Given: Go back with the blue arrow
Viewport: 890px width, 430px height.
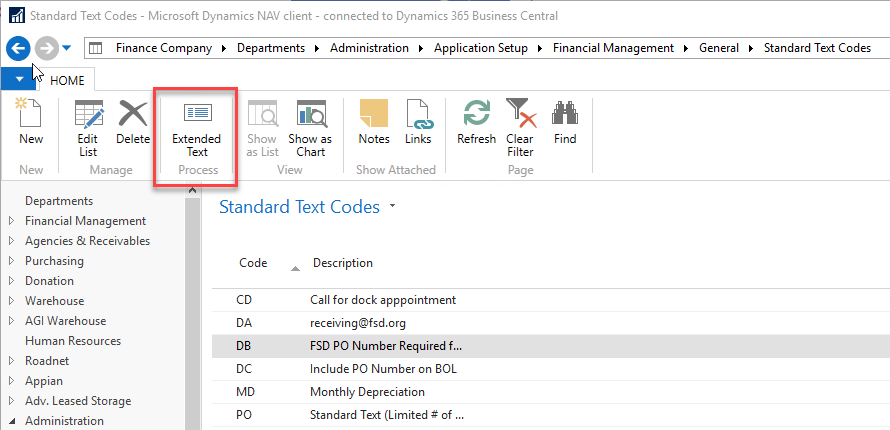Looking at the screenshot, I should point(18,48).
